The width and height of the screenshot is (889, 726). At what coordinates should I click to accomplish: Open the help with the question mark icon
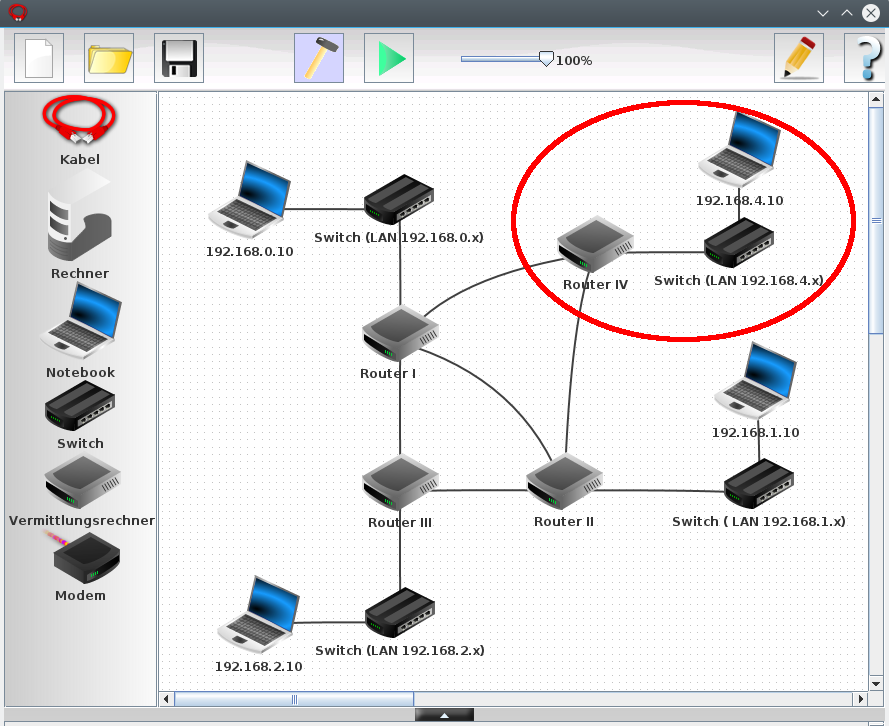(866, 58)
